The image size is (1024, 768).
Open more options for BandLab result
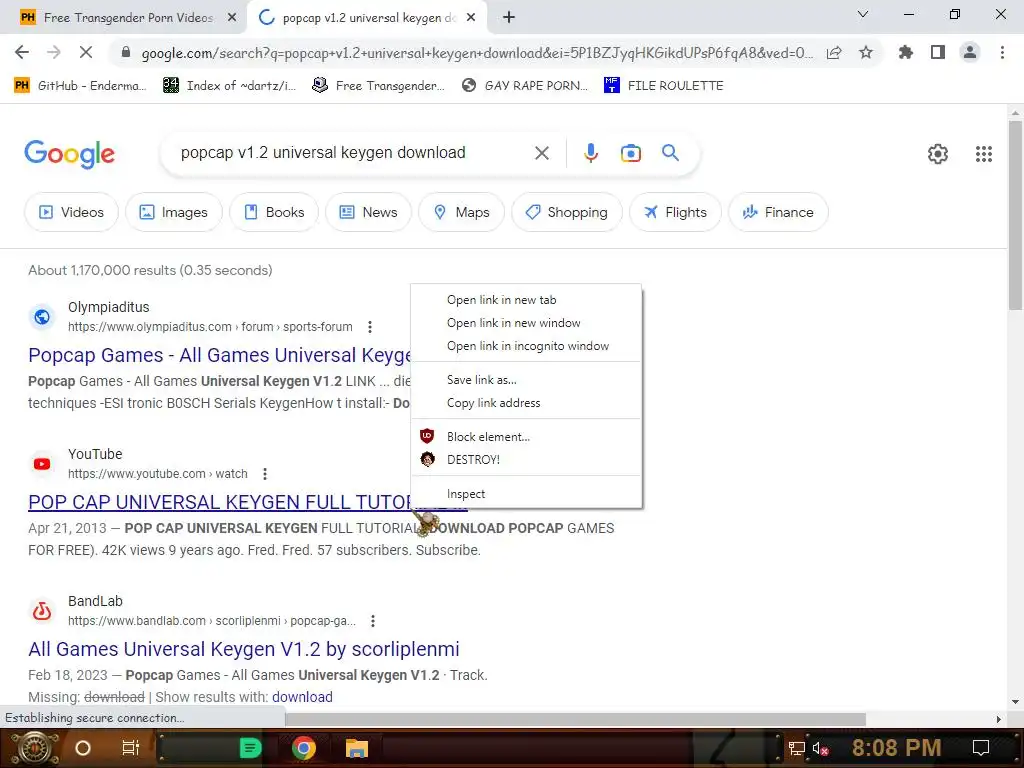coord(373,620)
